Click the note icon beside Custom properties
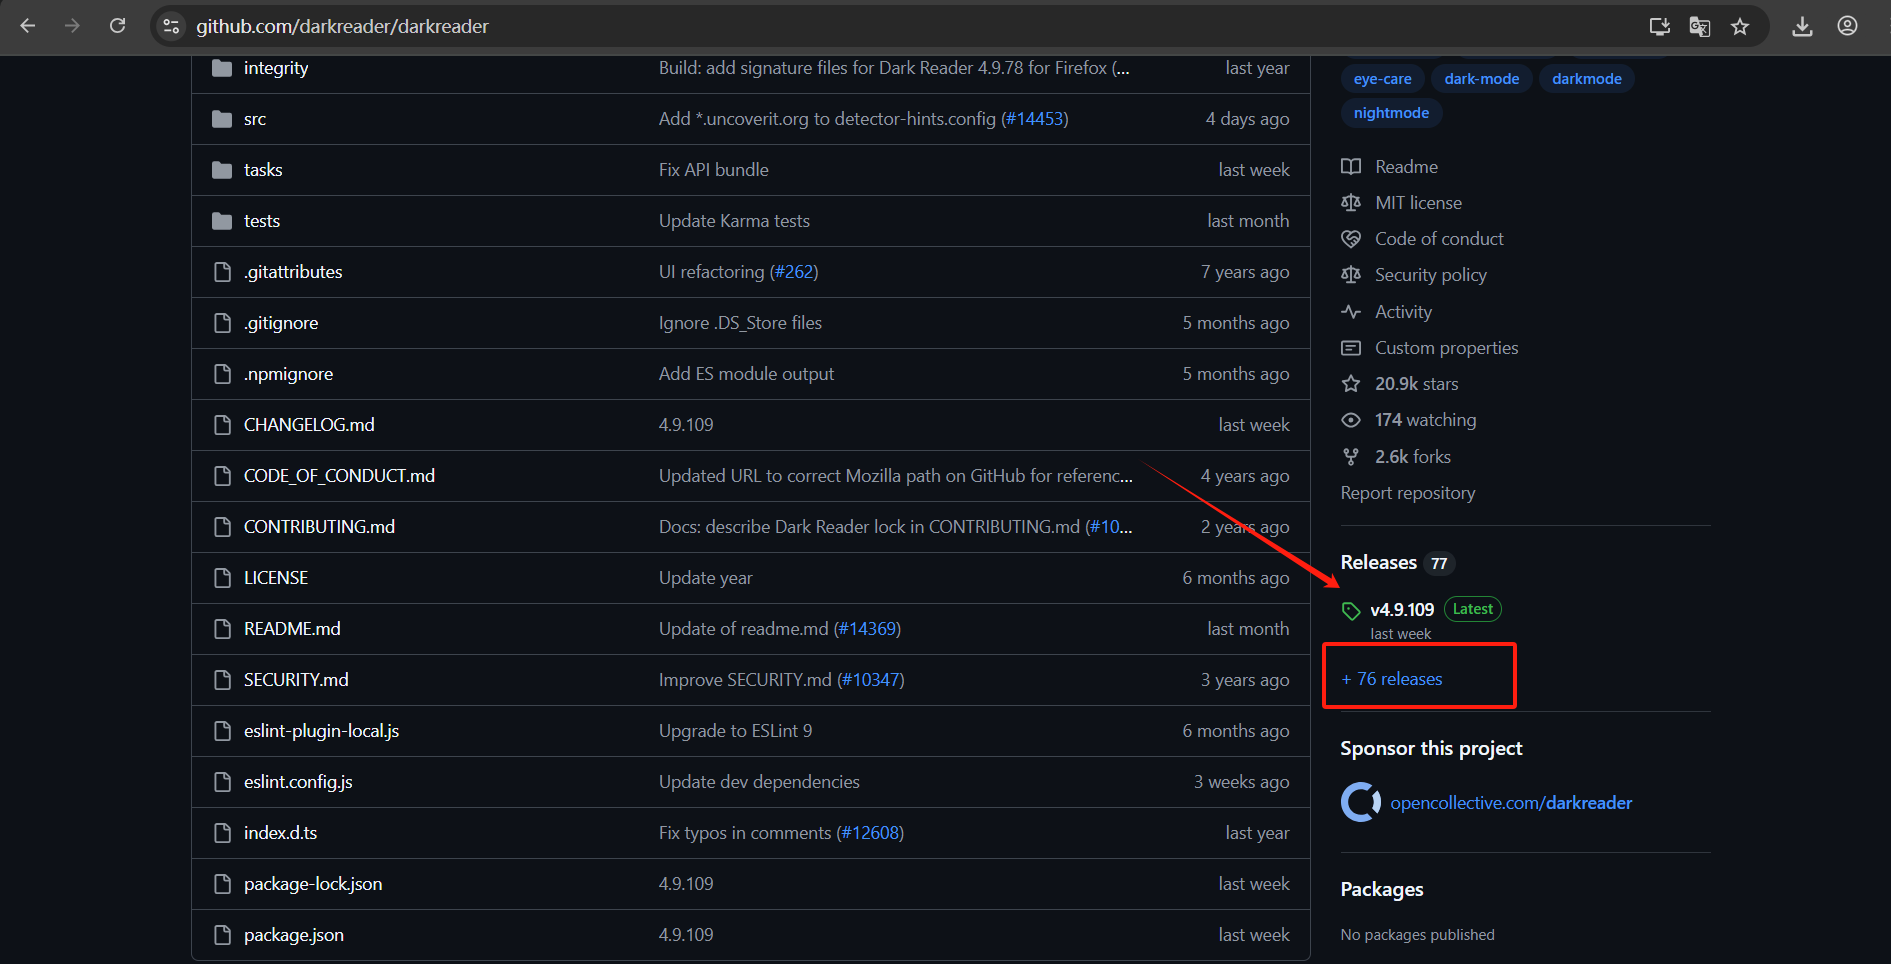 pos(1351,348)
